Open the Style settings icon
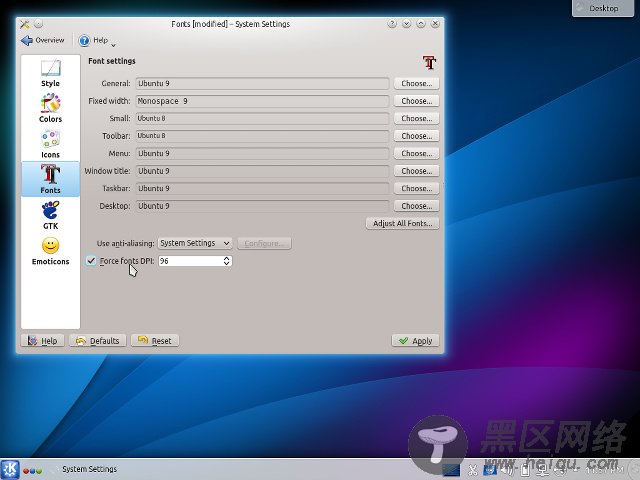Screen dimensions: 640x480 pyautogui.click(x=50, y=73)
